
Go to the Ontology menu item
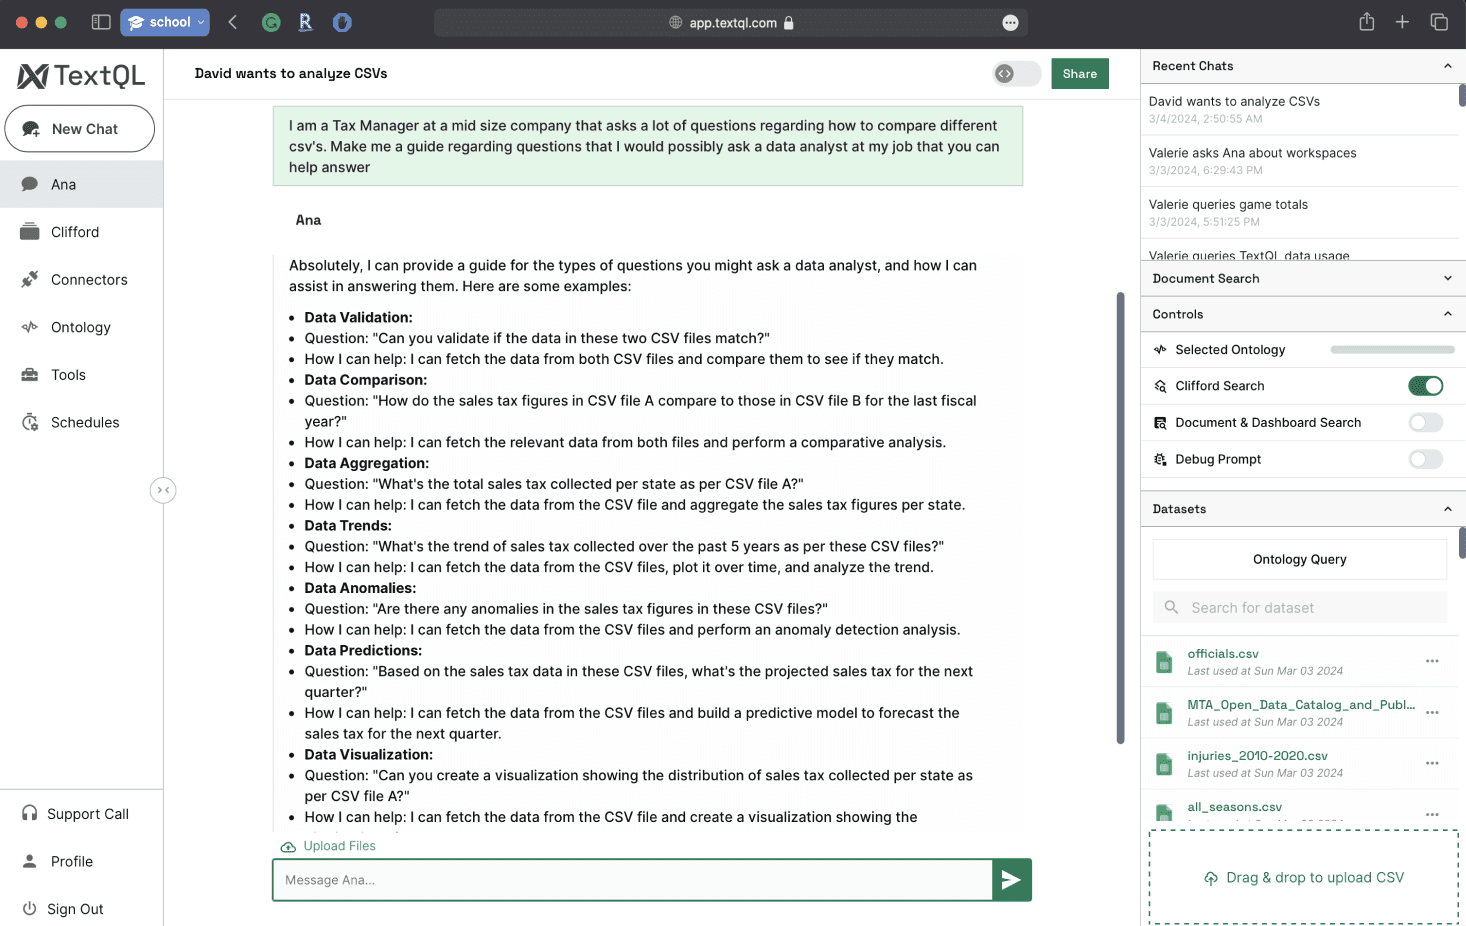(82, 328)
